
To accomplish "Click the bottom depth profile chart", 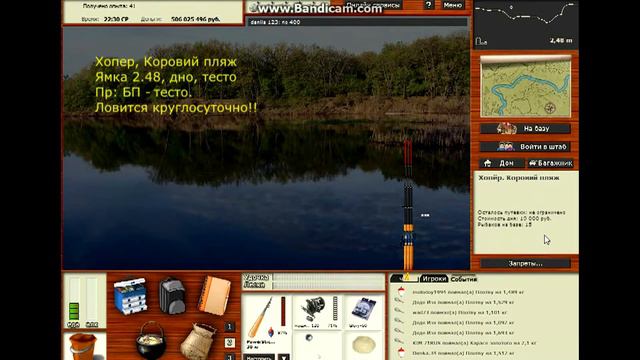I will click(526, 24).
